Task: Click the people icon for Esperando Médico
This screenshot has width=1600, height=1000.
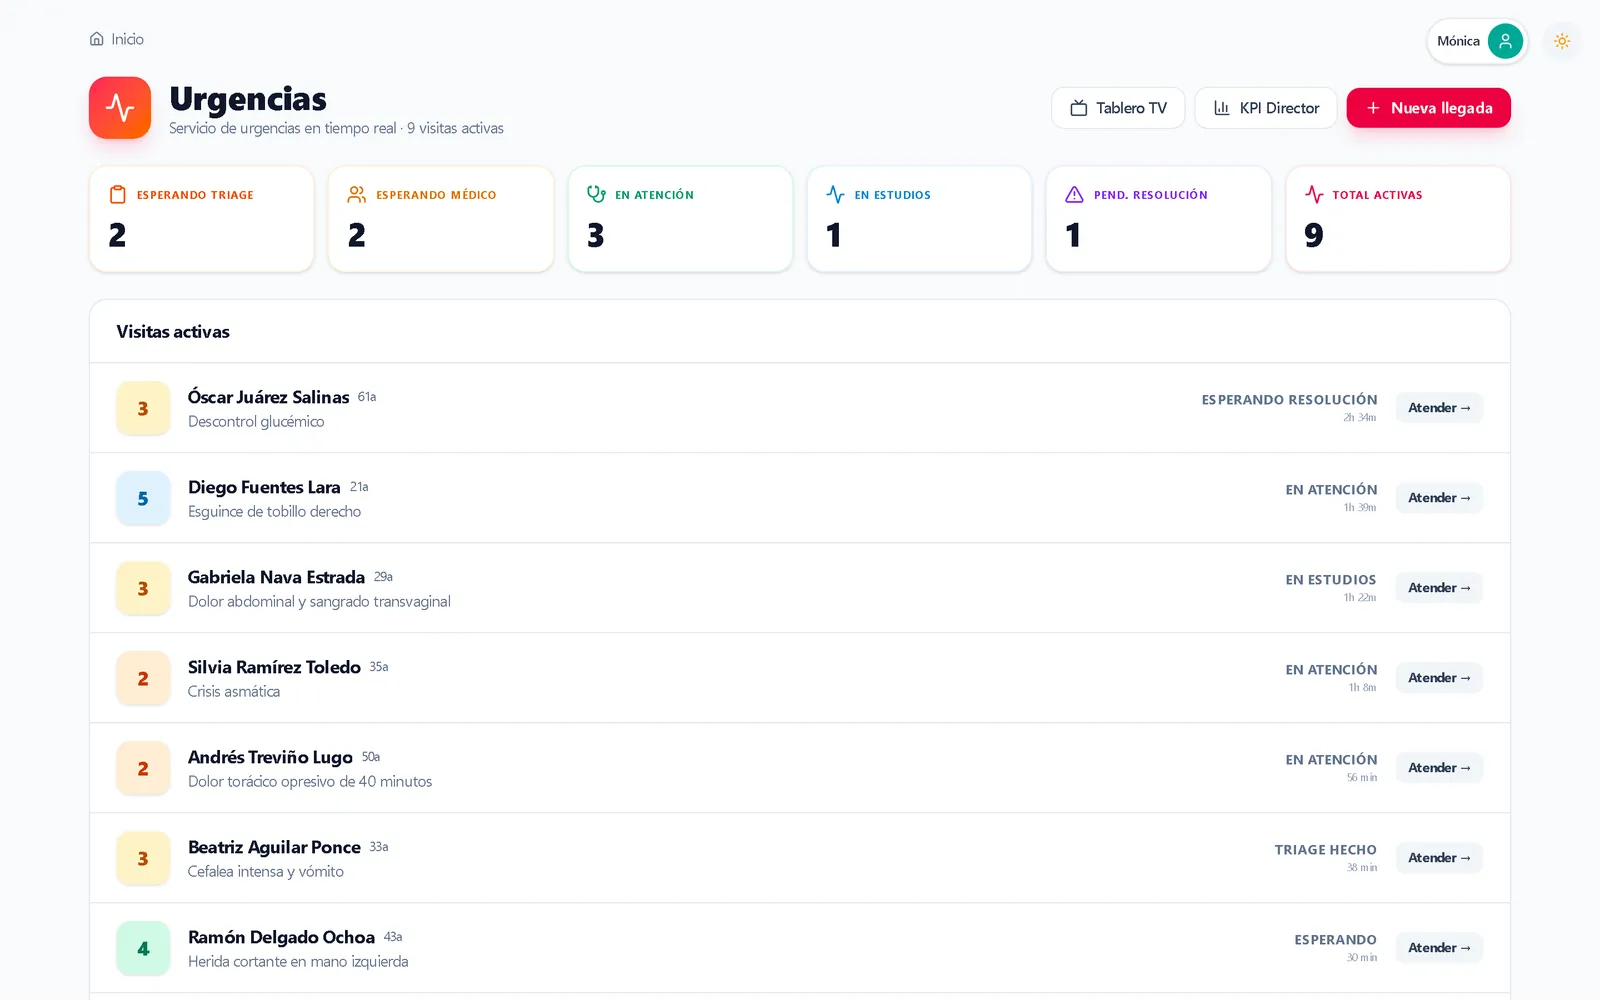Action: point(357,195)
